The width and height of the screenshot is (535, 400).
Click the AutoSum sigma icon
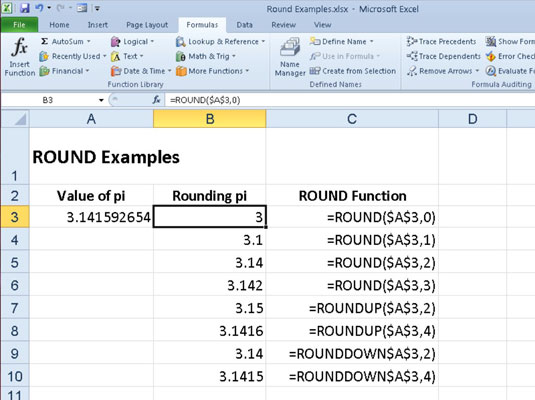44,41
